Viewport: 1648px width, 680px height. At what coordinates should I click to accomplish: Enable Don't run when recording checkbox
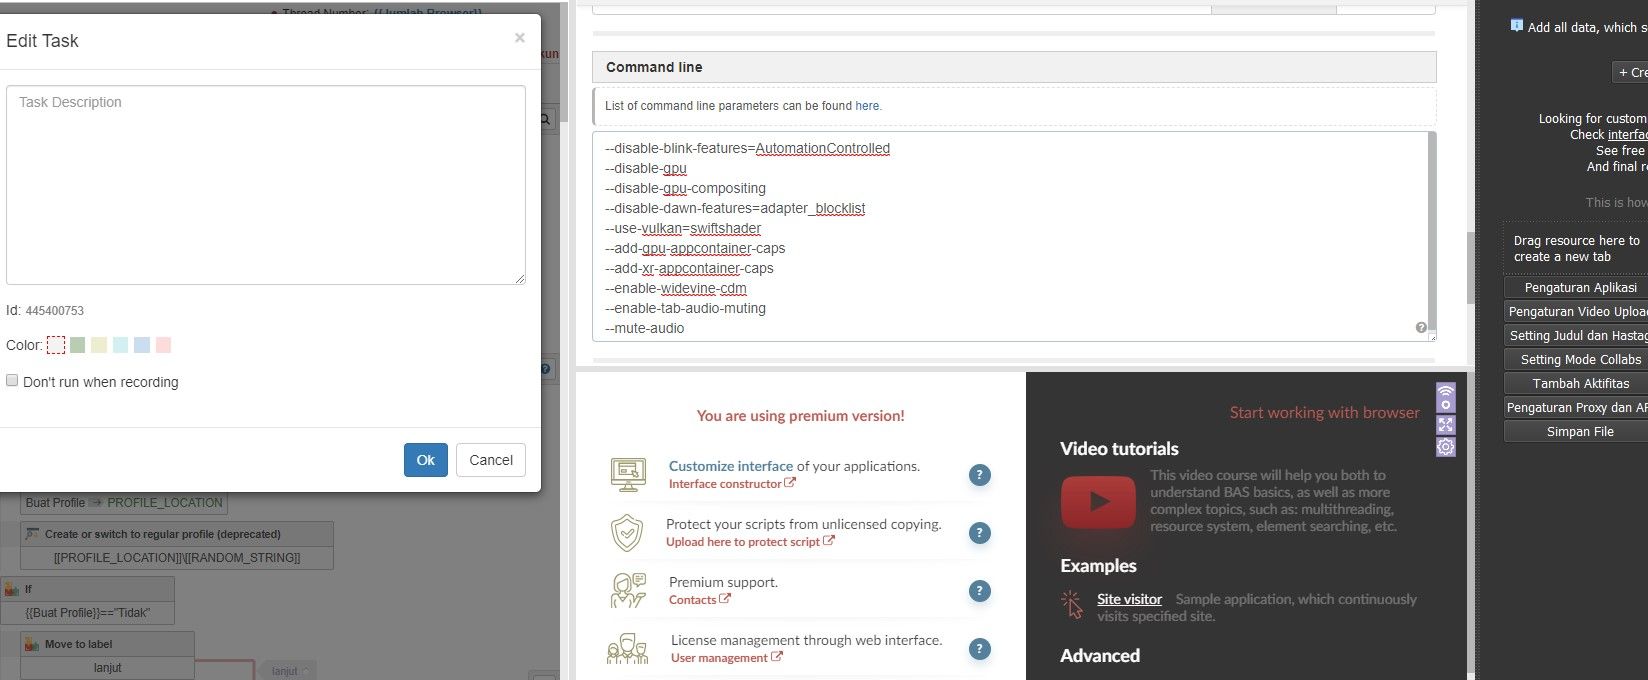click(x=12, y=380)
